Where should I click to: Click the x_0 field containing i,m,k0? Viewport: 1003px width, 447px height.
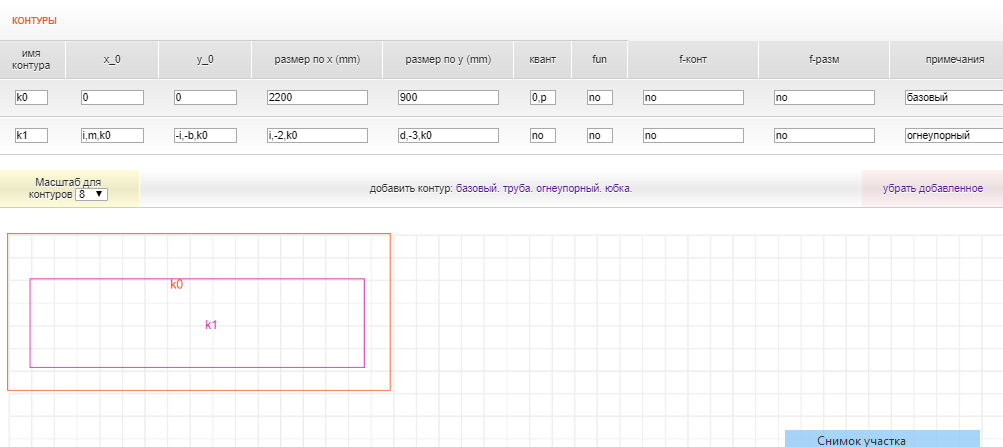pyautogui.click(x=112, y=135)
